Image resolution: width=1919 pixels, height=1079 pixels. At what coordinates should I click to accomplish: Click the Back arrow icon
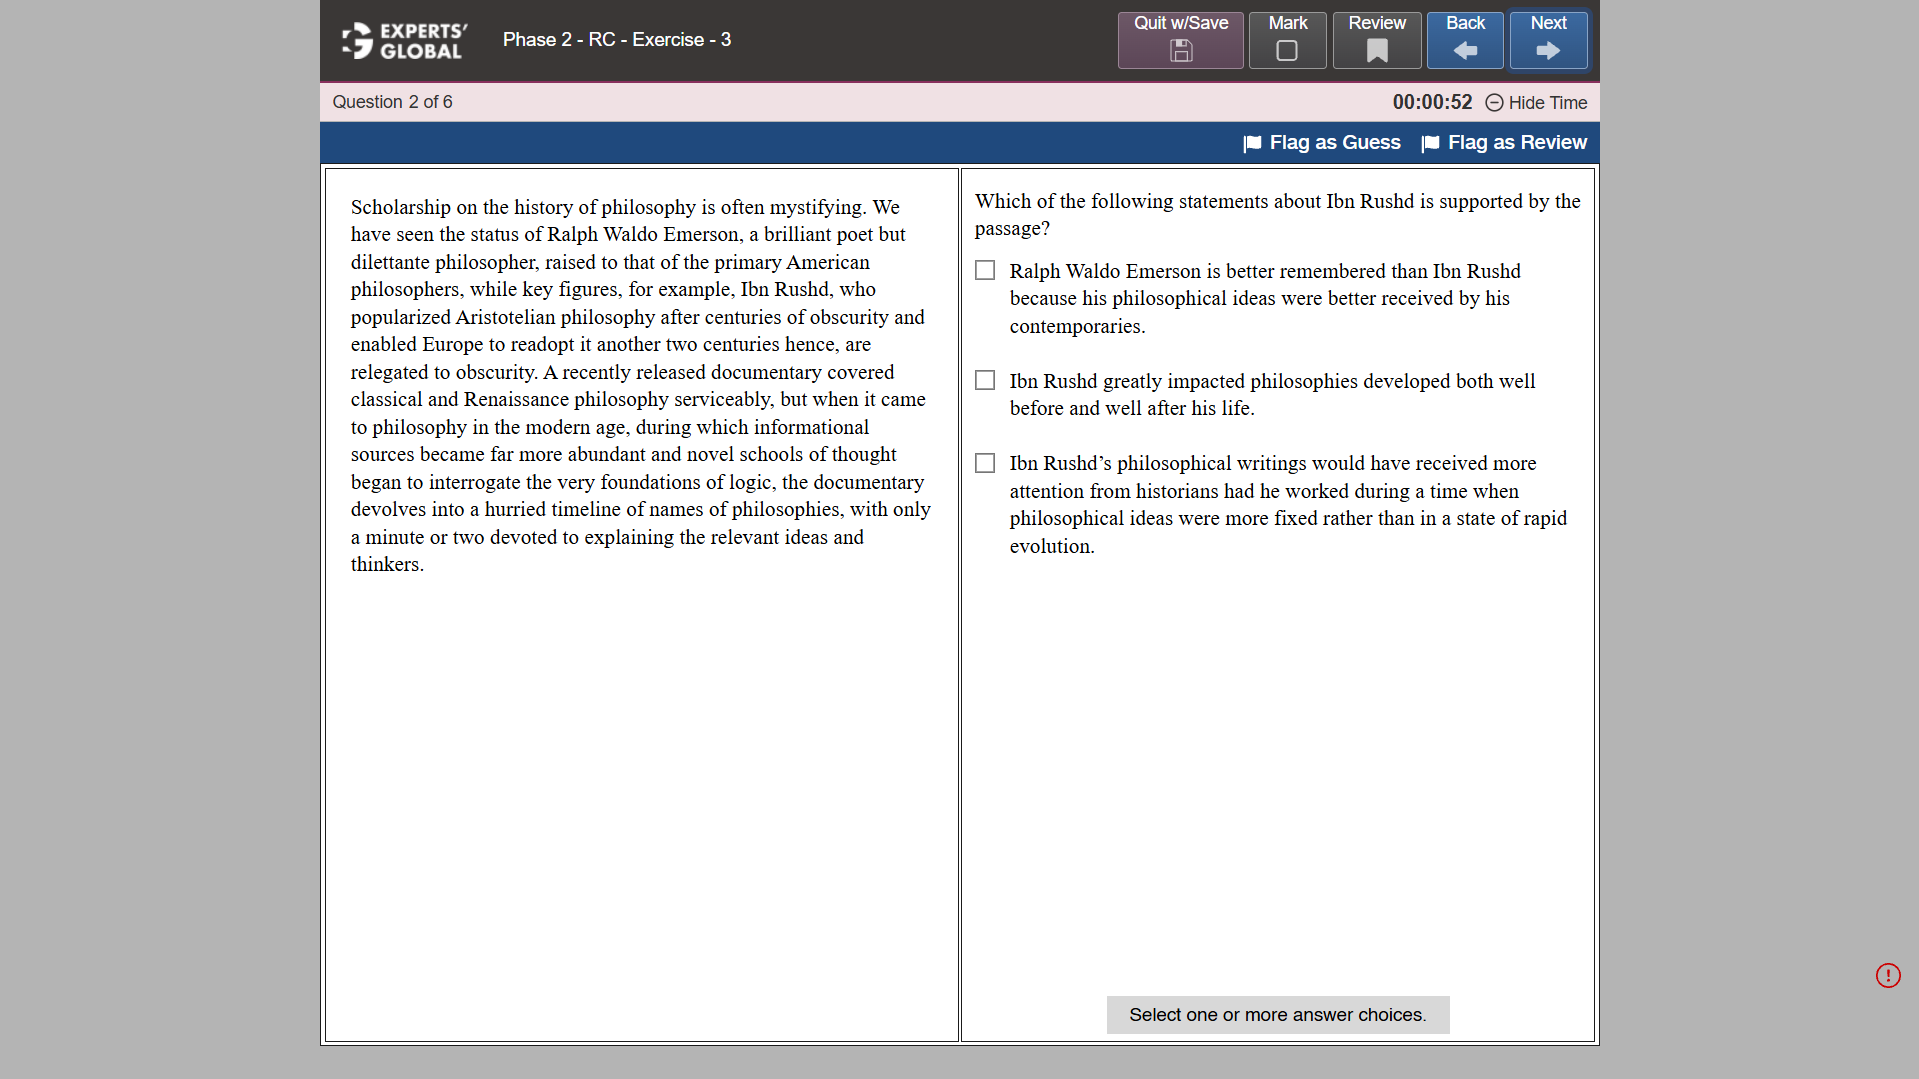pyautogui.click(x=1464, y=50)
